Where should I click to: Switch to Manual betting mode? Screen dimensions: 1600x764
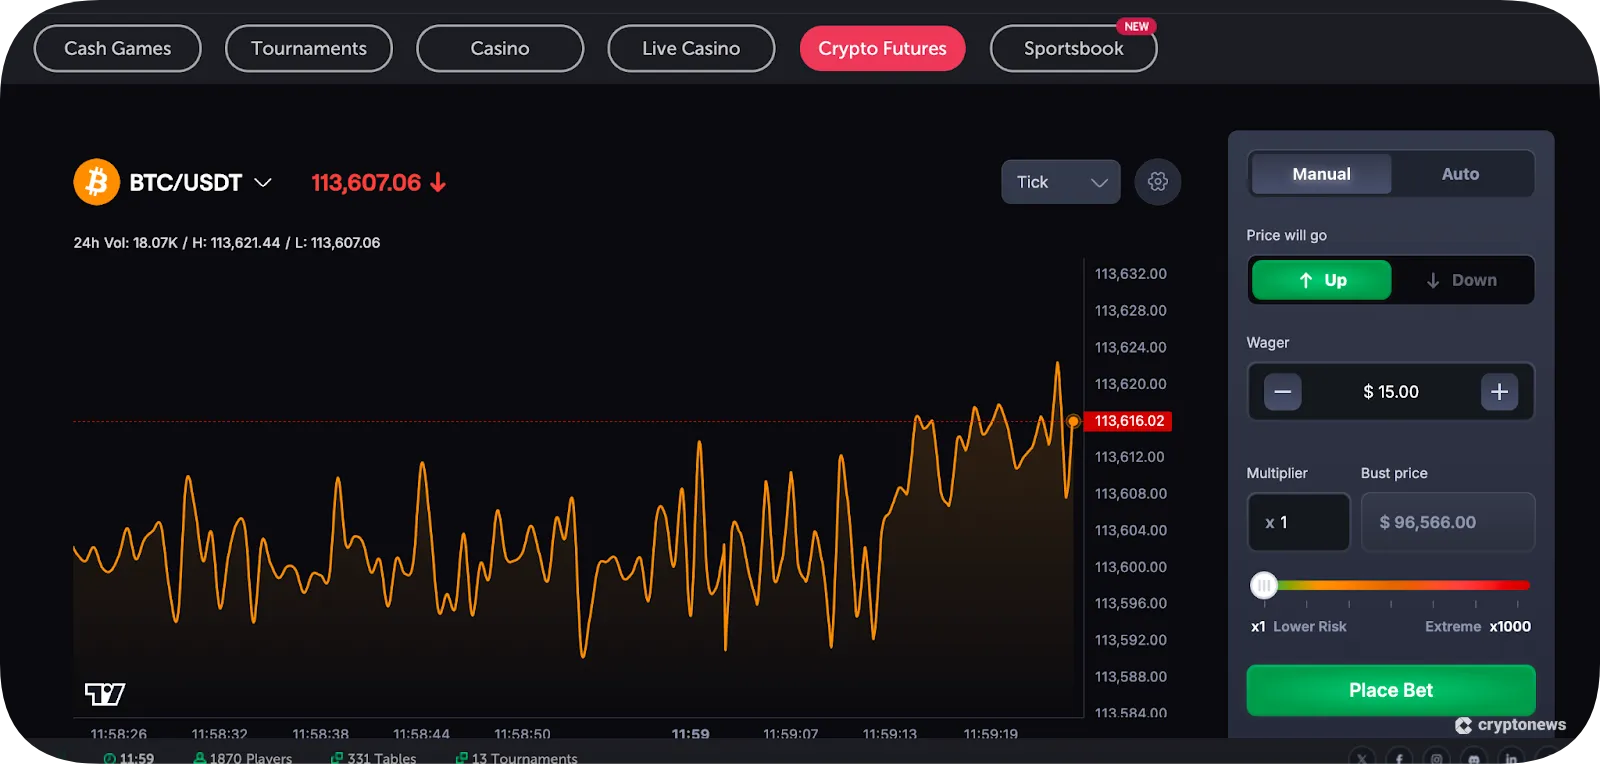[x=1321, y=174]
